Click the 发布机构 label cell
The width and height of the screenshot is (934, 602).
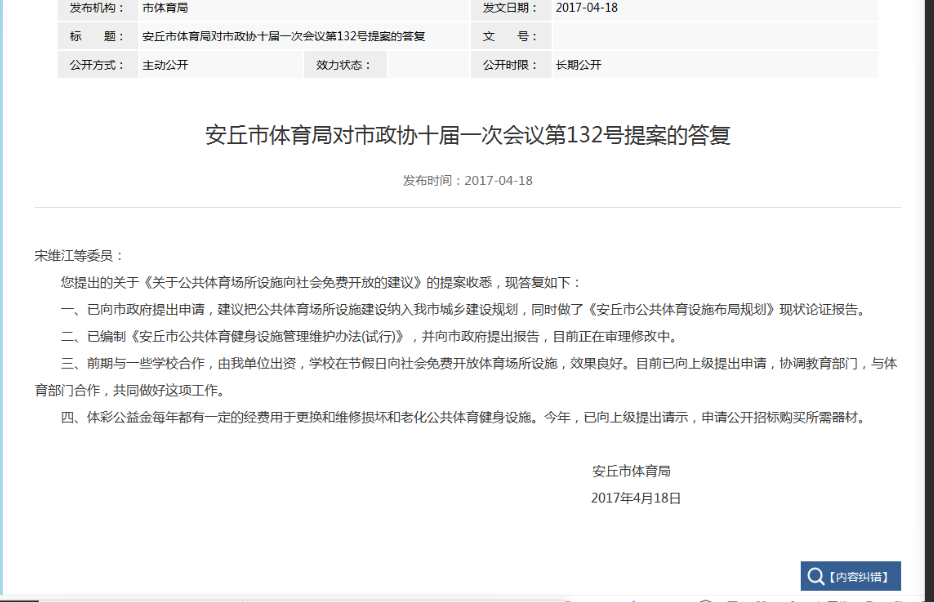pos(98,8)
